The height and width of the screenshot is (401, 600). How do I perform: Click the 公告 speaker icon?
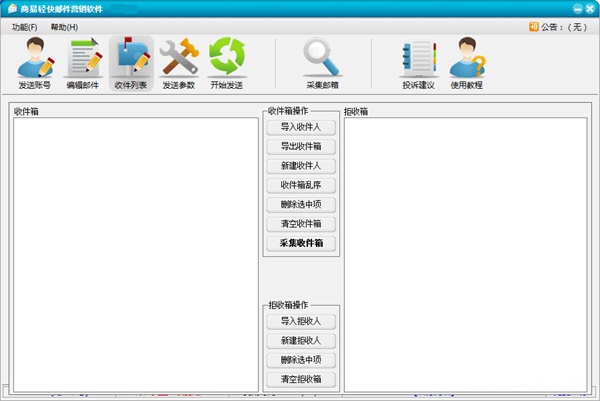533,27
